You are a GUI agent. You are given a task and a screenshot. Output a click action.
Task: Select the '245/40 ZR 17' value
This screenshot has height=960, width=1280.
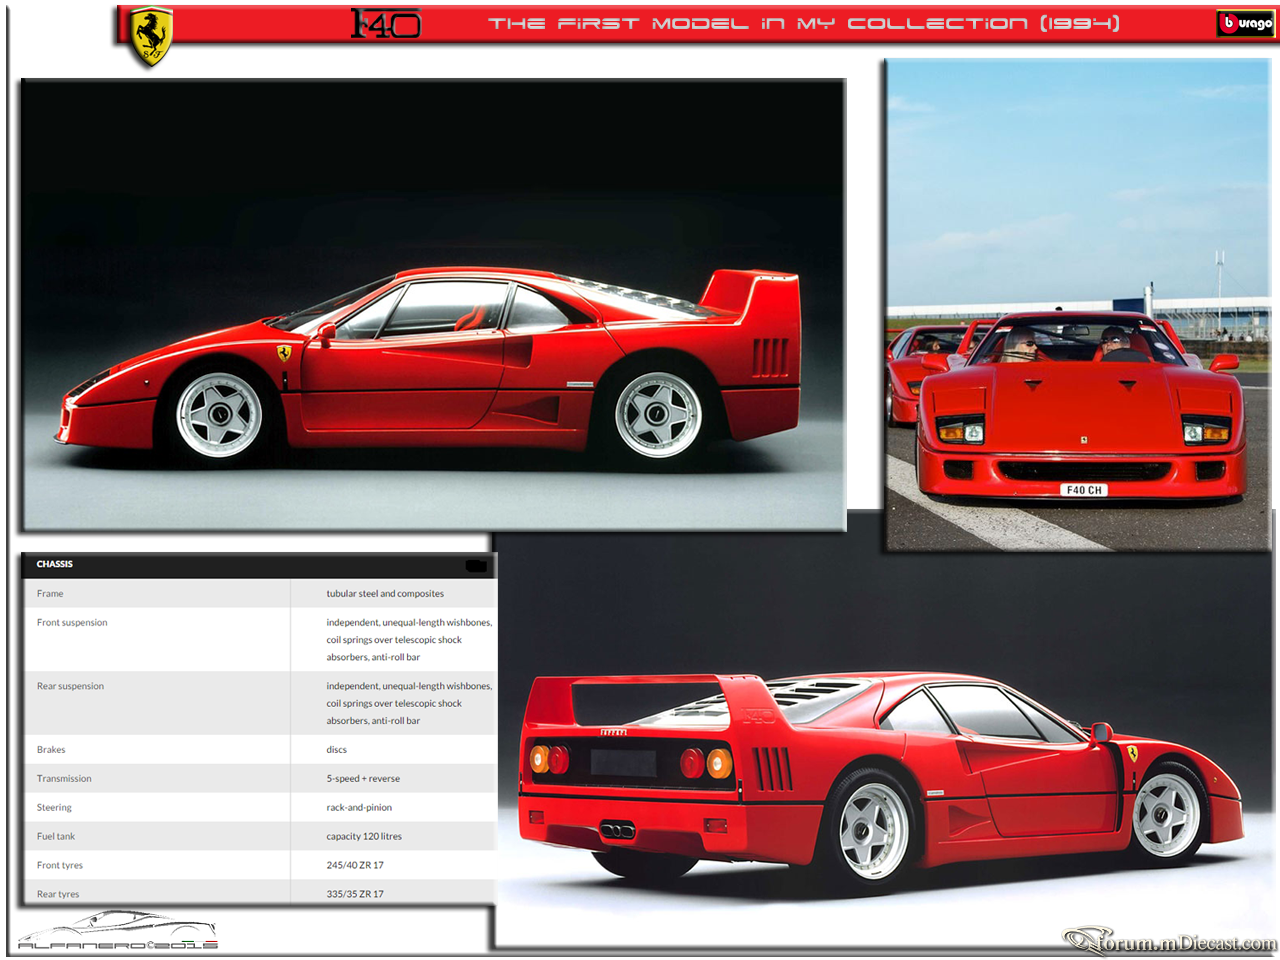tap(355, 866)
